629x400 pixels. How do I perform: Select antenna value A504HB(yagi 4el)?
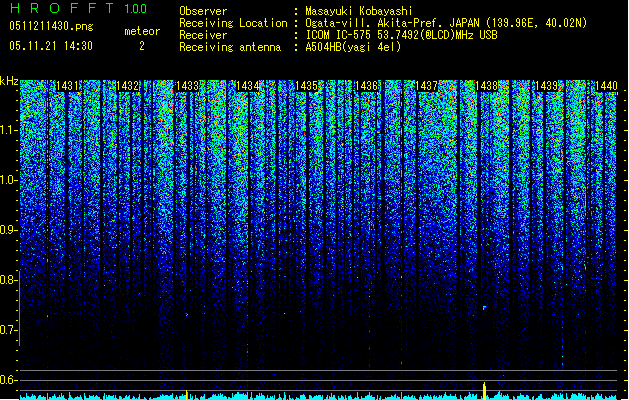[x=353, y=47]
